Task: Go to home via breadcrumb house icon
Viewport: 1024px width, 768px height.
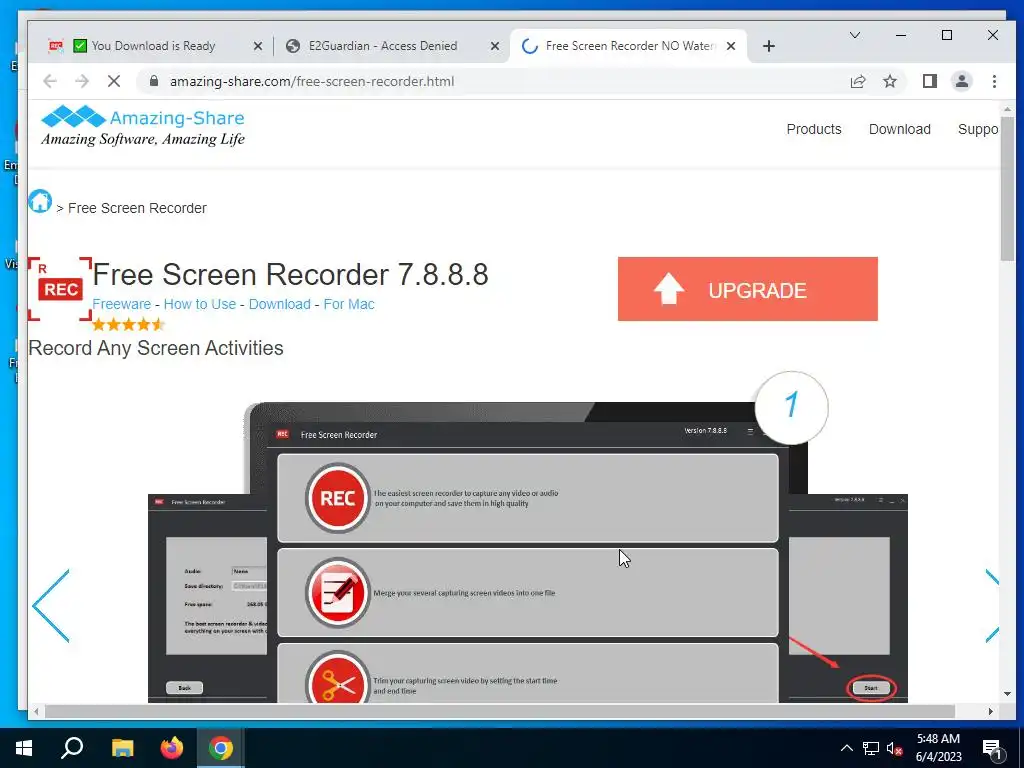Action: tap(40, 201)
